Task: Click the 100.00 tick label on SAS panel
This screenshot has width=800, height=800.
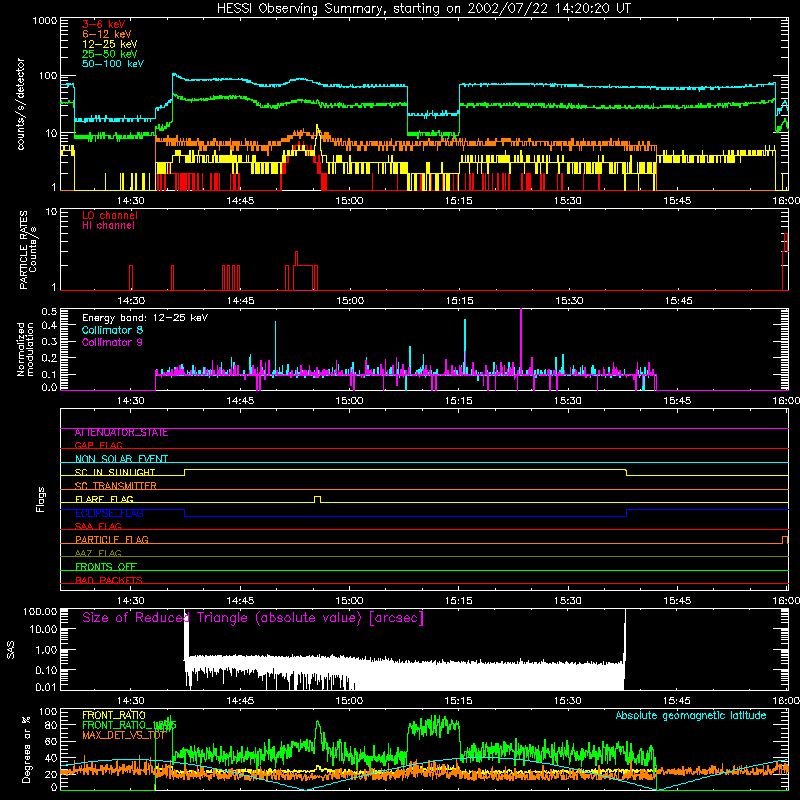Action: click(x=40, y=612)
